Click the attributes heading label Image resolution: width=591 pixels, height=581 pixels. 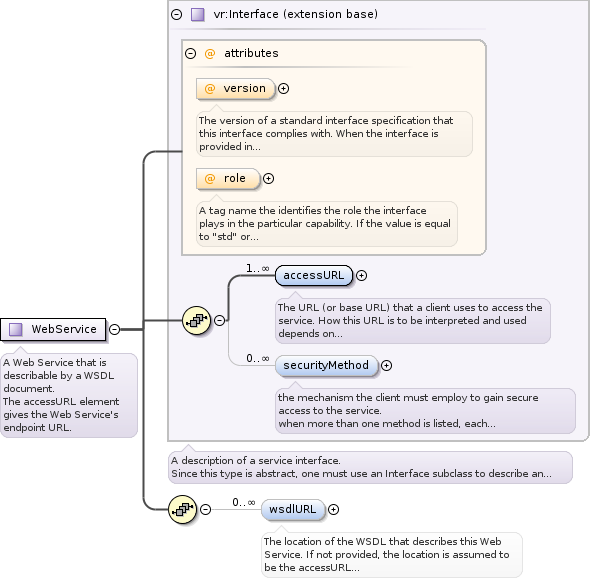coord(251,54)
